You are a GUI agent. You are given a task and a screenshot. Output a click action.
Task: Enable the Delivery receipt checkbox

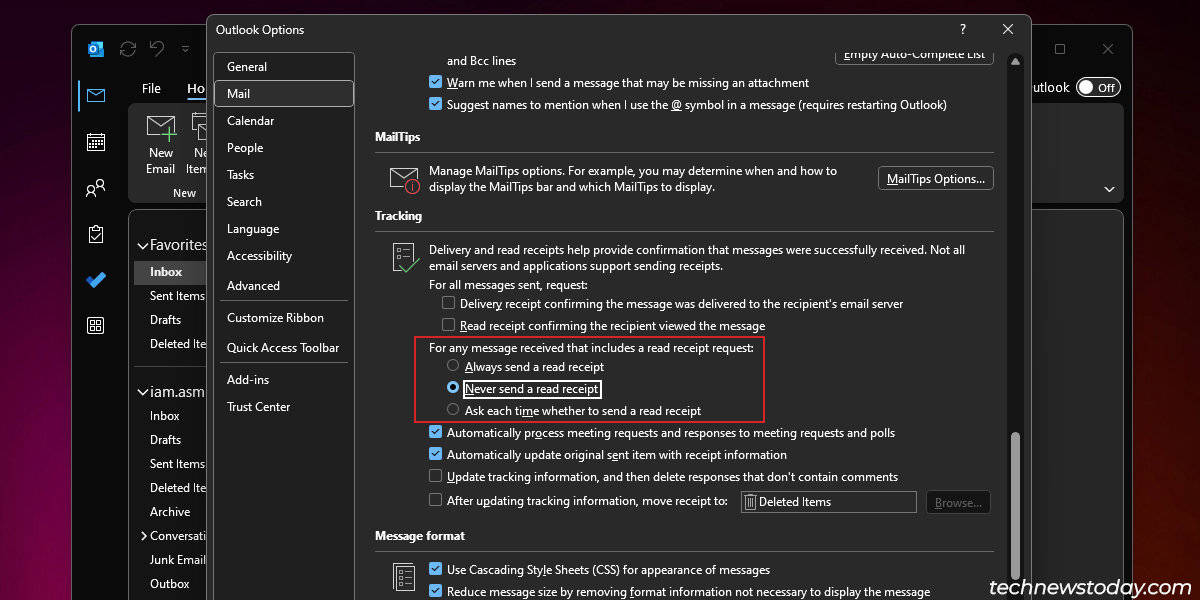point(448,303)
